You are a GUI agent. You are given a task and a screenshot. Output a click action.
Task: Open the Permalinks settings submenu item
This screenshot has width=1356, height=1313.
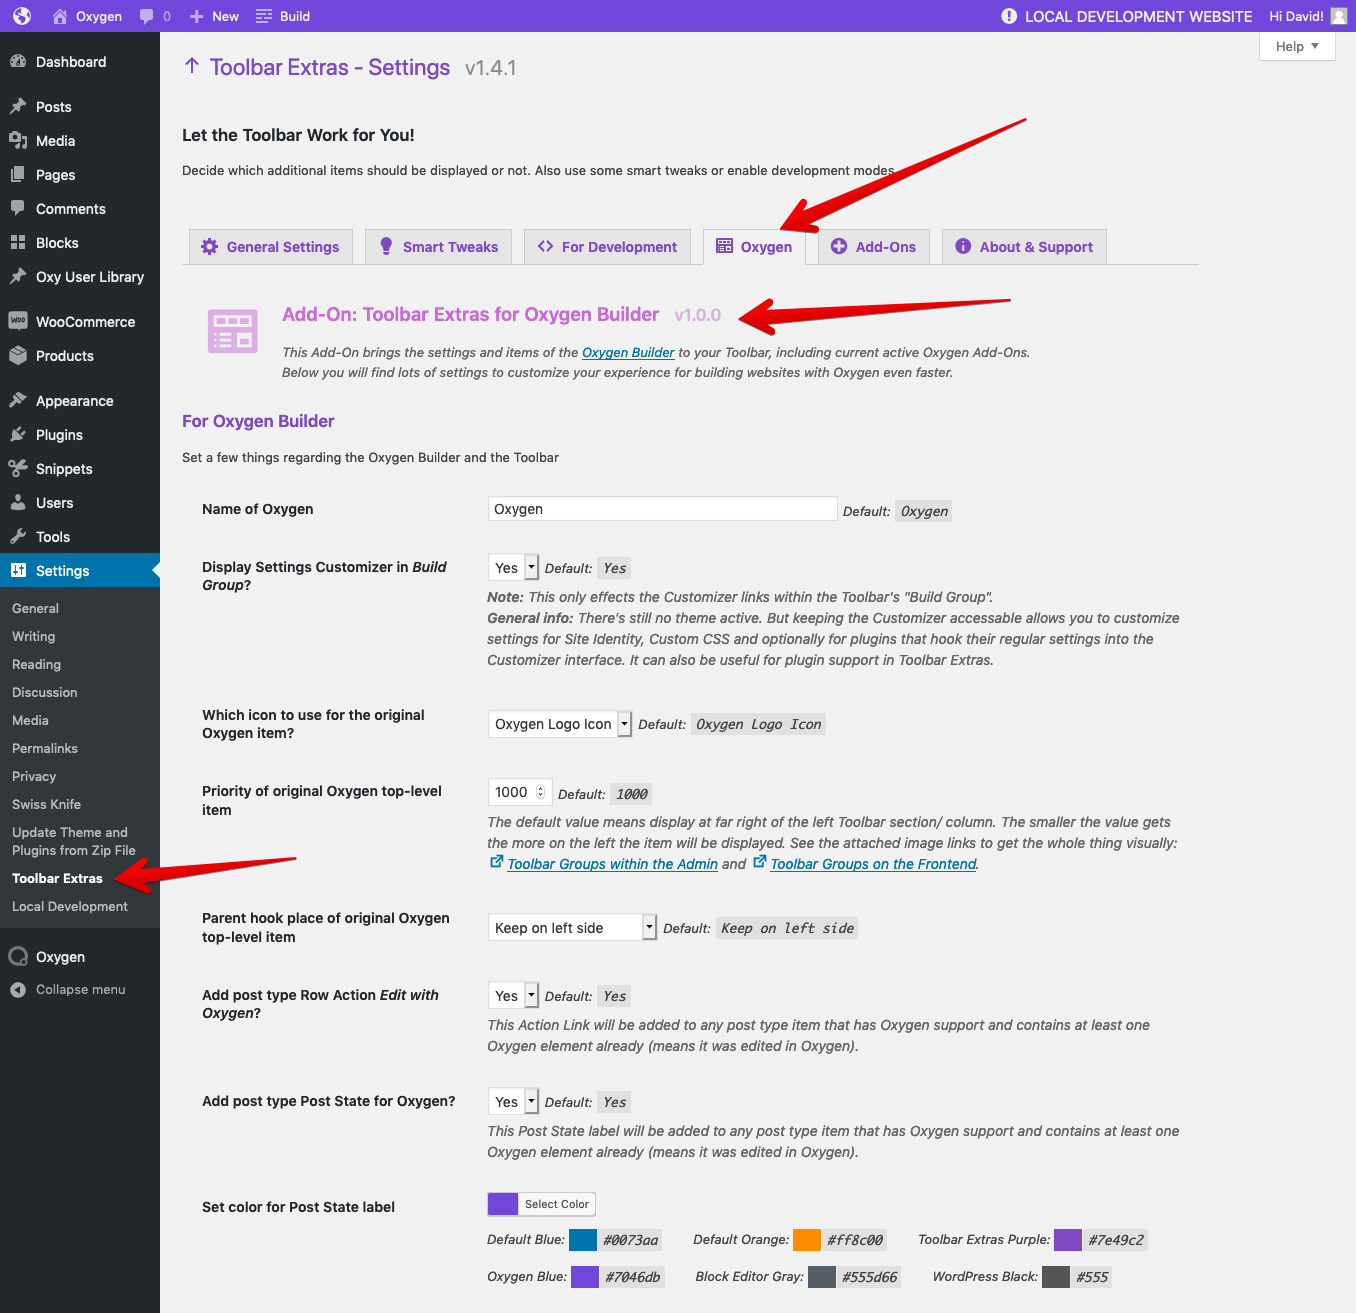pyautogui.click(x=45, y=748)
